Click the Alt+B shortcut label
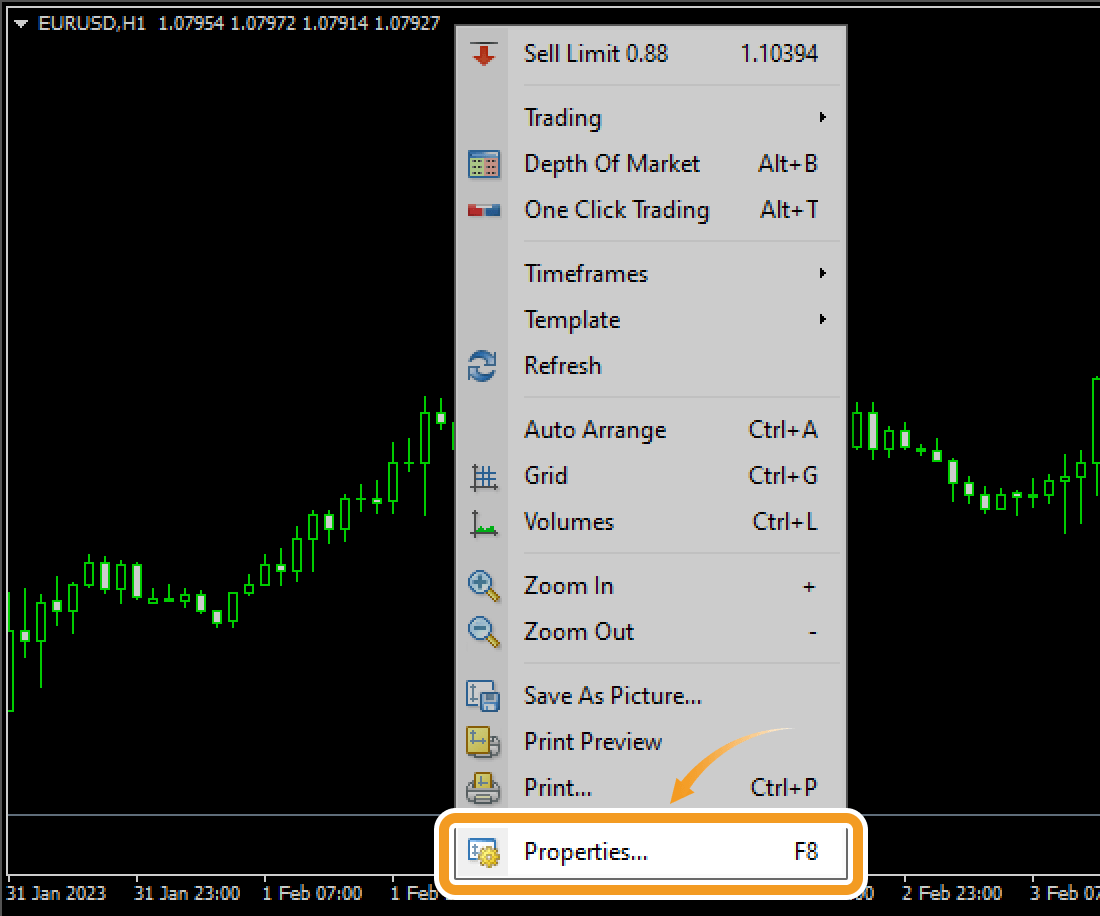 click(x=788, y=164)
